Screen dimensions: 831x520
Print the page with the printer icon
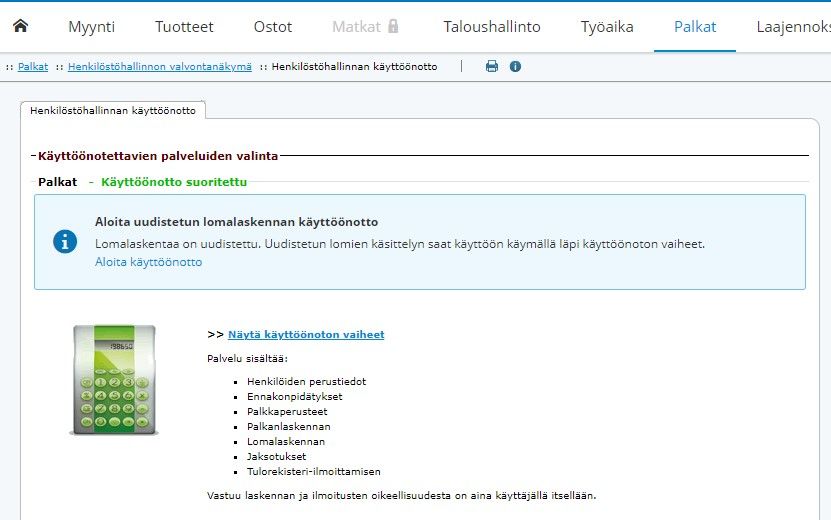point(492,66)
